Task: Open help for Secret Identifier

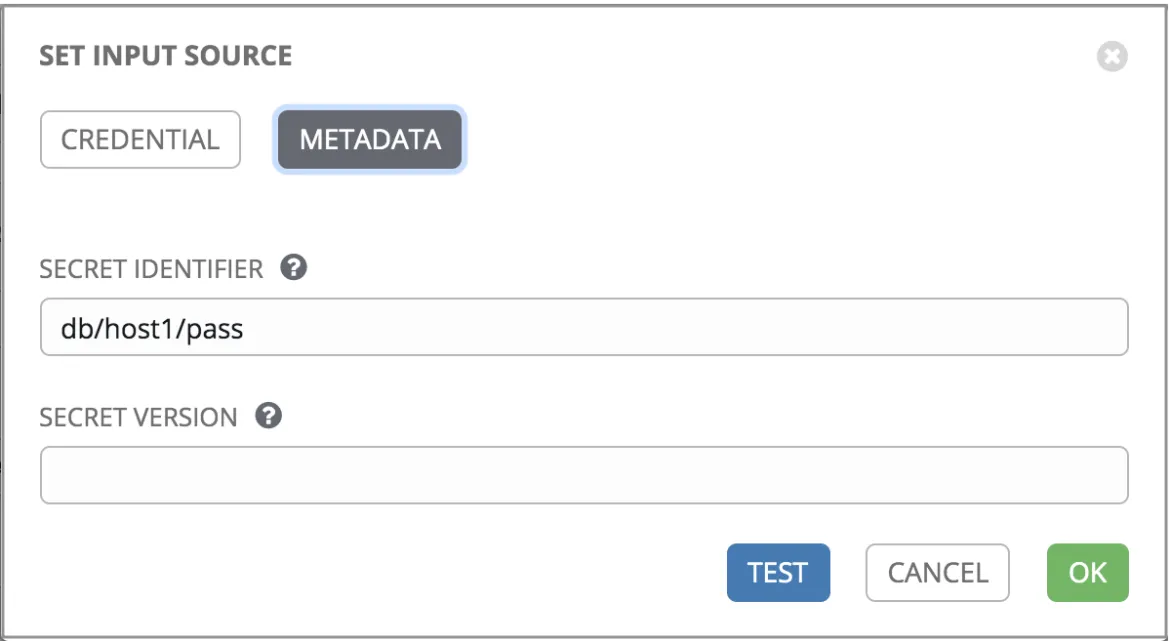Action: pyautogui.click(x=294, y=267)
